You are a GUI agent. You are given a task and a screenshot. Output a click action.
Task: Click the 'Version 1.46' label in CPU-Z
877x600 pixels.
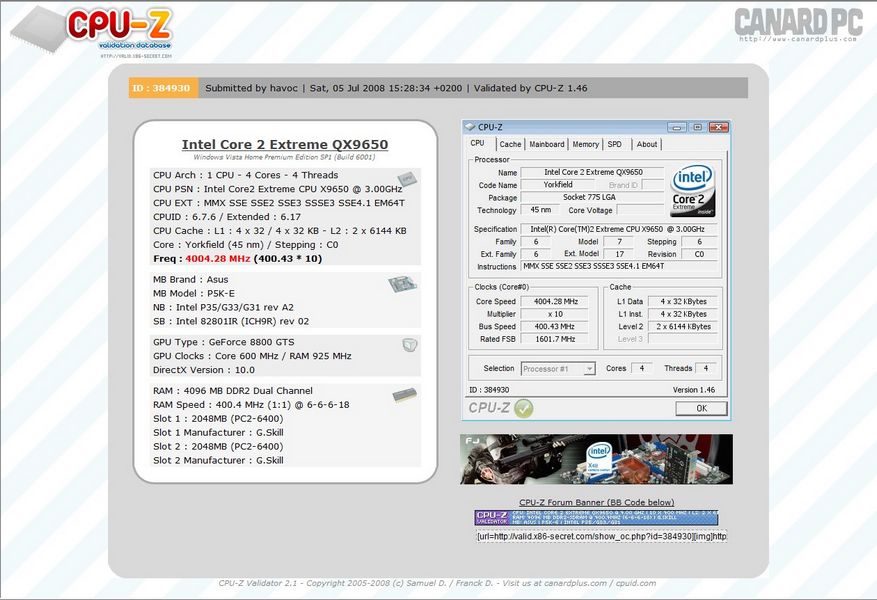[694, 390]
